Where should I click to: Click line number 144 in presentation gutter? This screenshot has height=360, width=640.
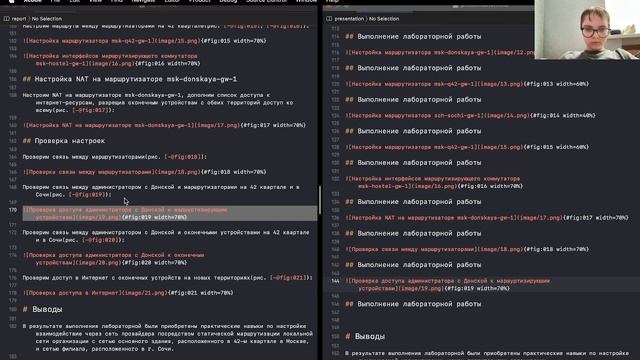tap(336, 281)
